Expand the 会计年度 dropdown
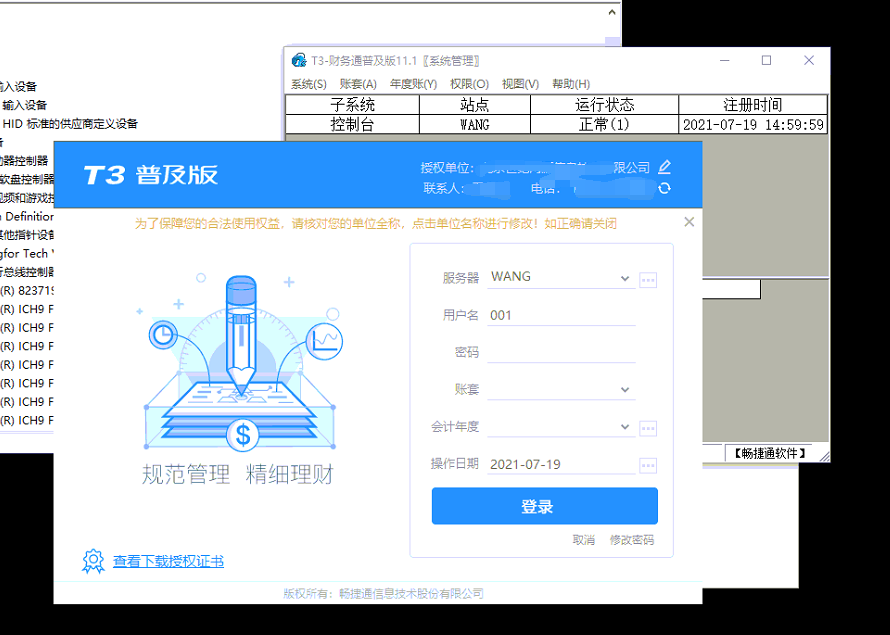This screenshot has height=635, width=890. 625,427
